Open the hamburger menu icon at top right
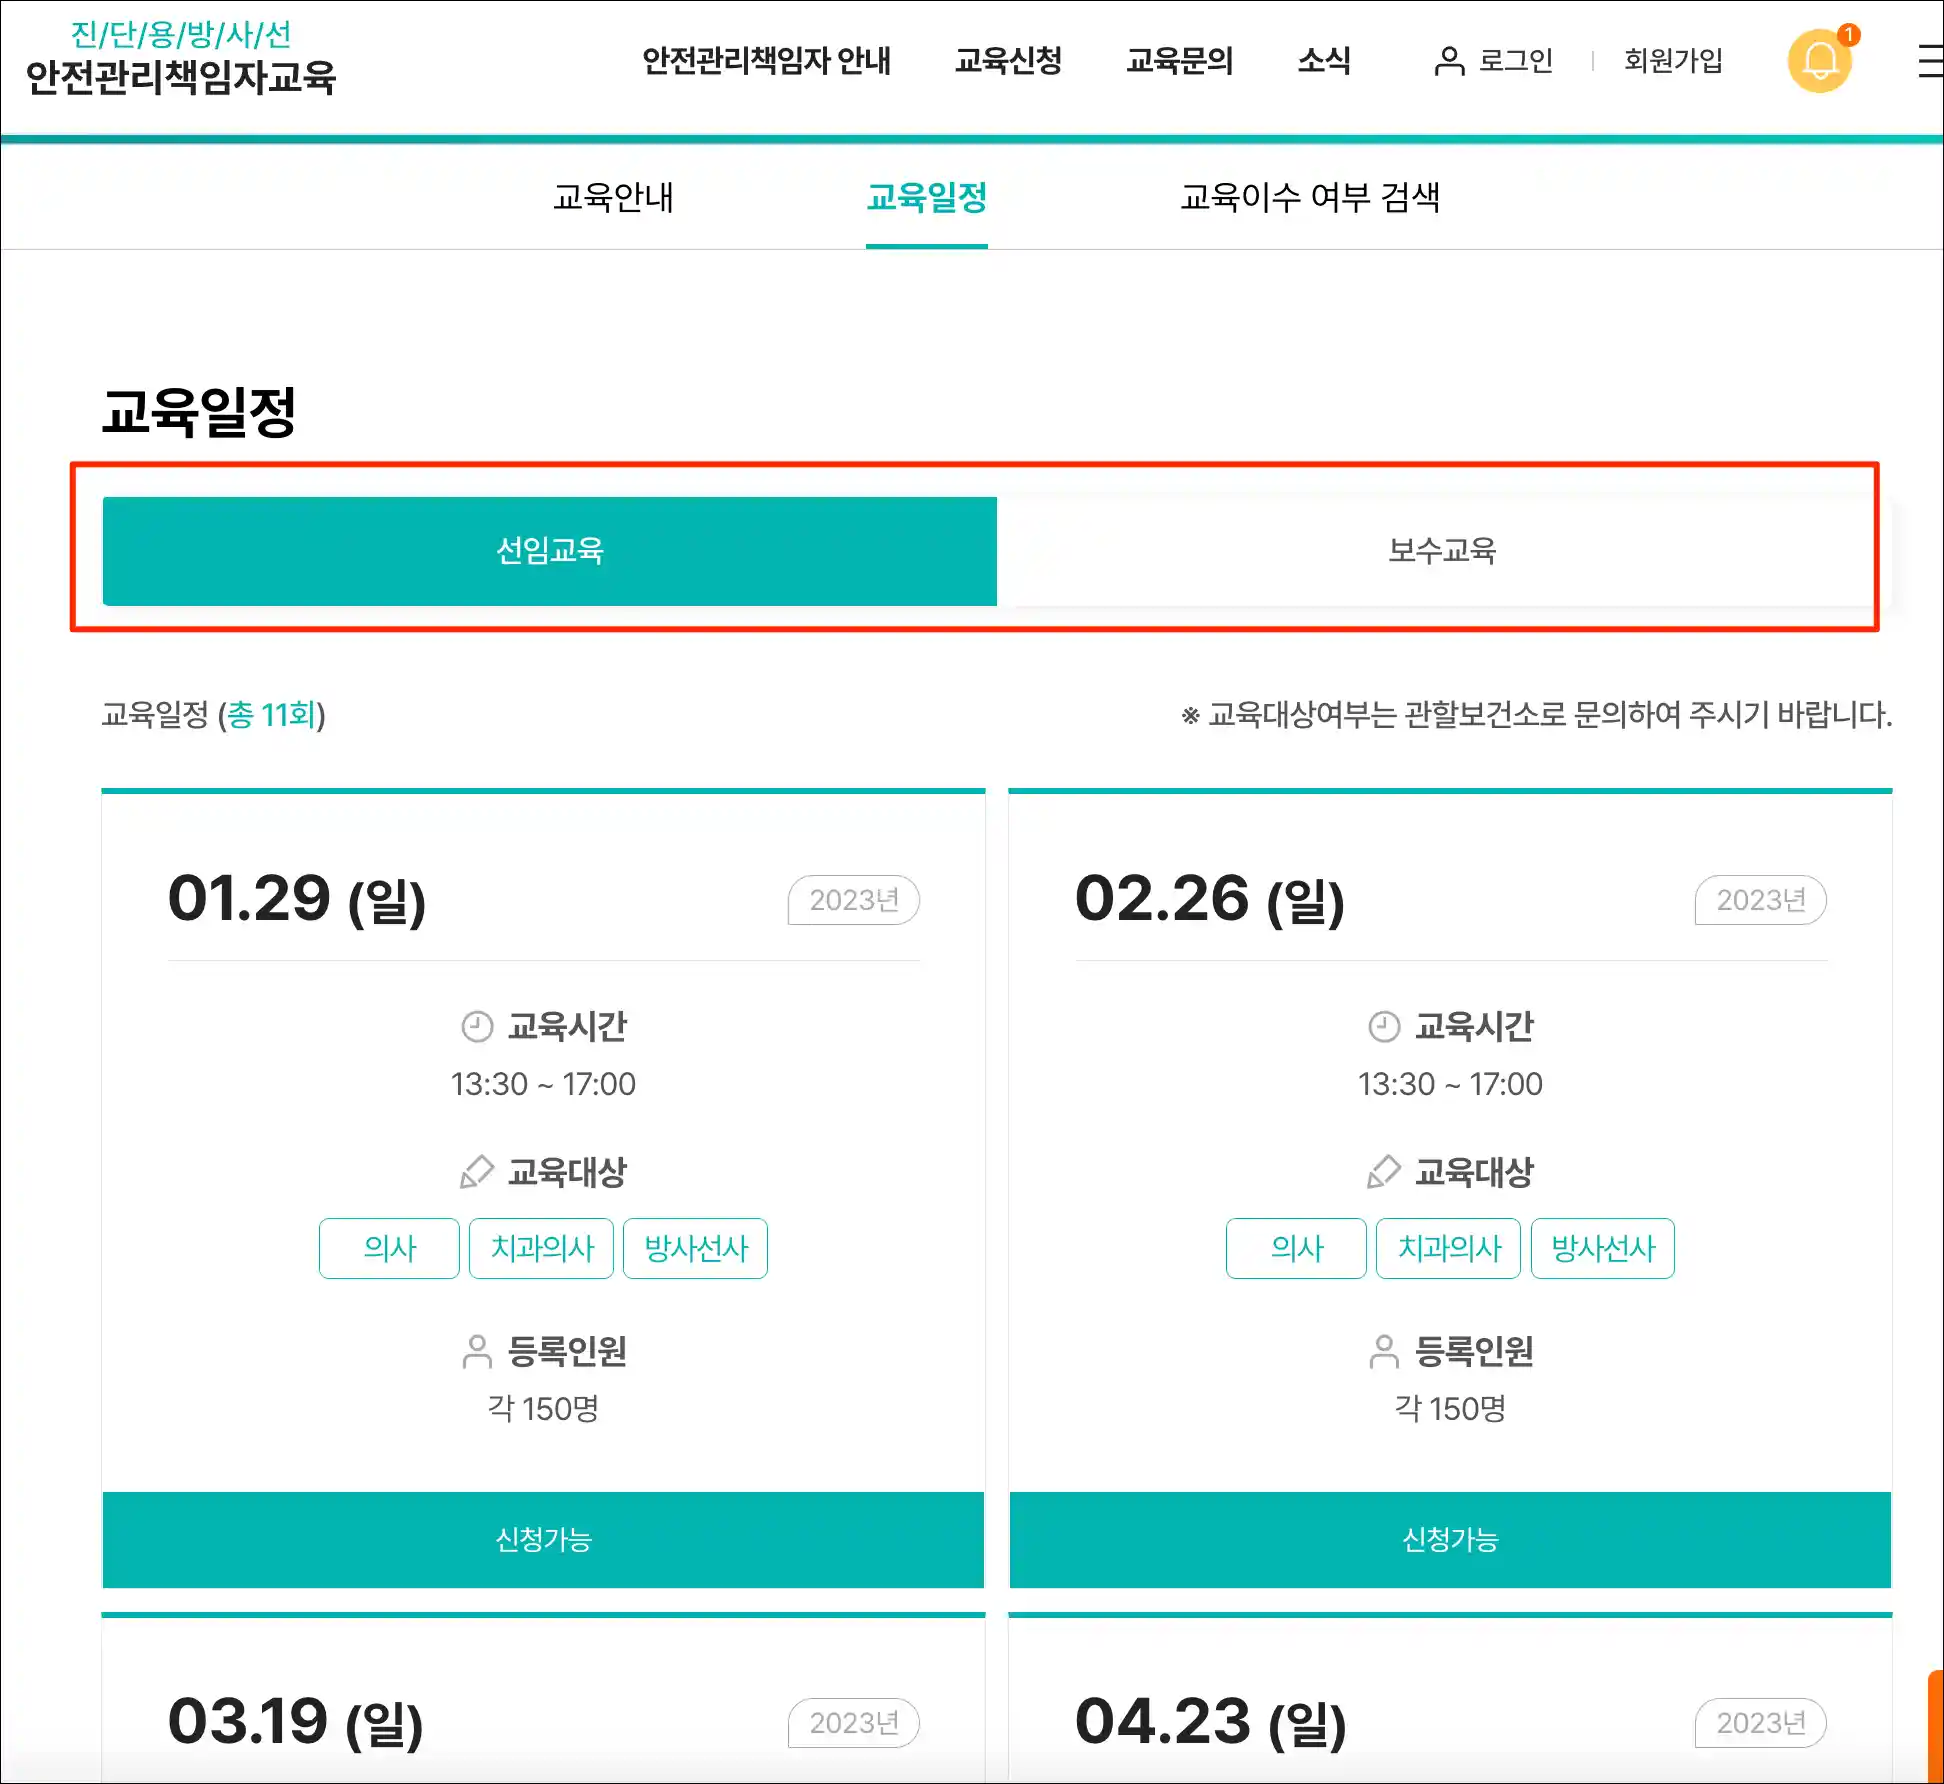Viewport: 1944px width, 1784px height. coord(1931,61)
